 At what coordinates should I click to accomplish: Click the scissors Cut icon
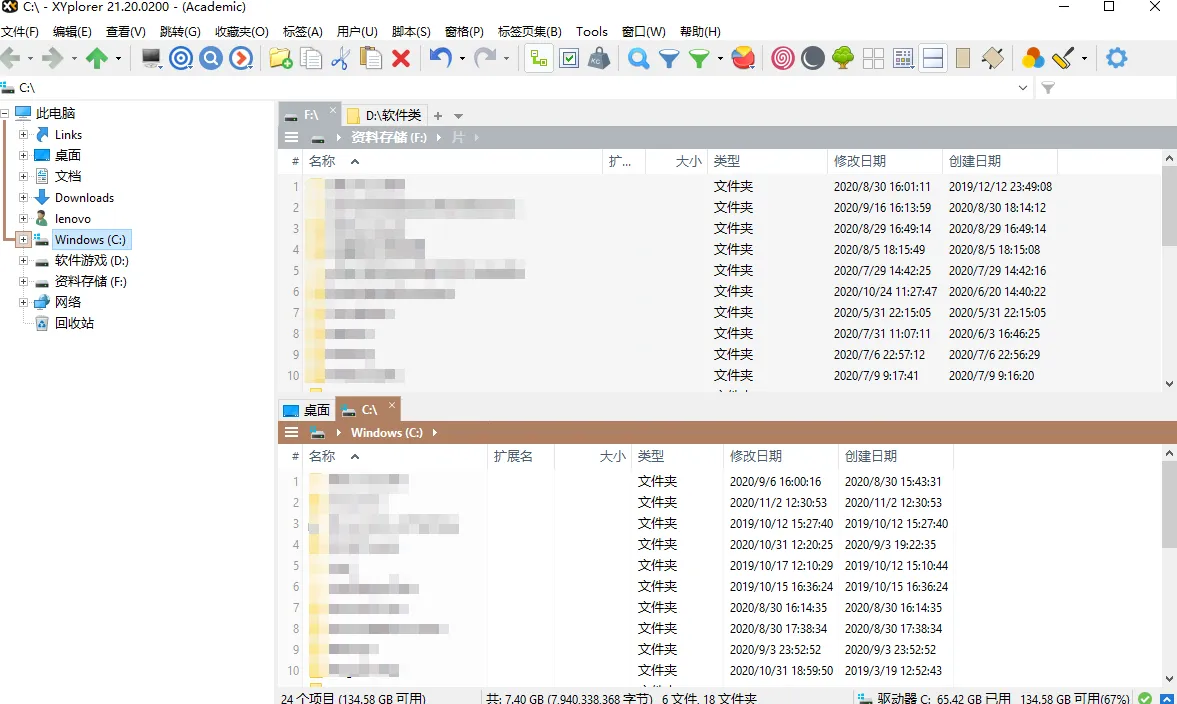tap(340, 59)
